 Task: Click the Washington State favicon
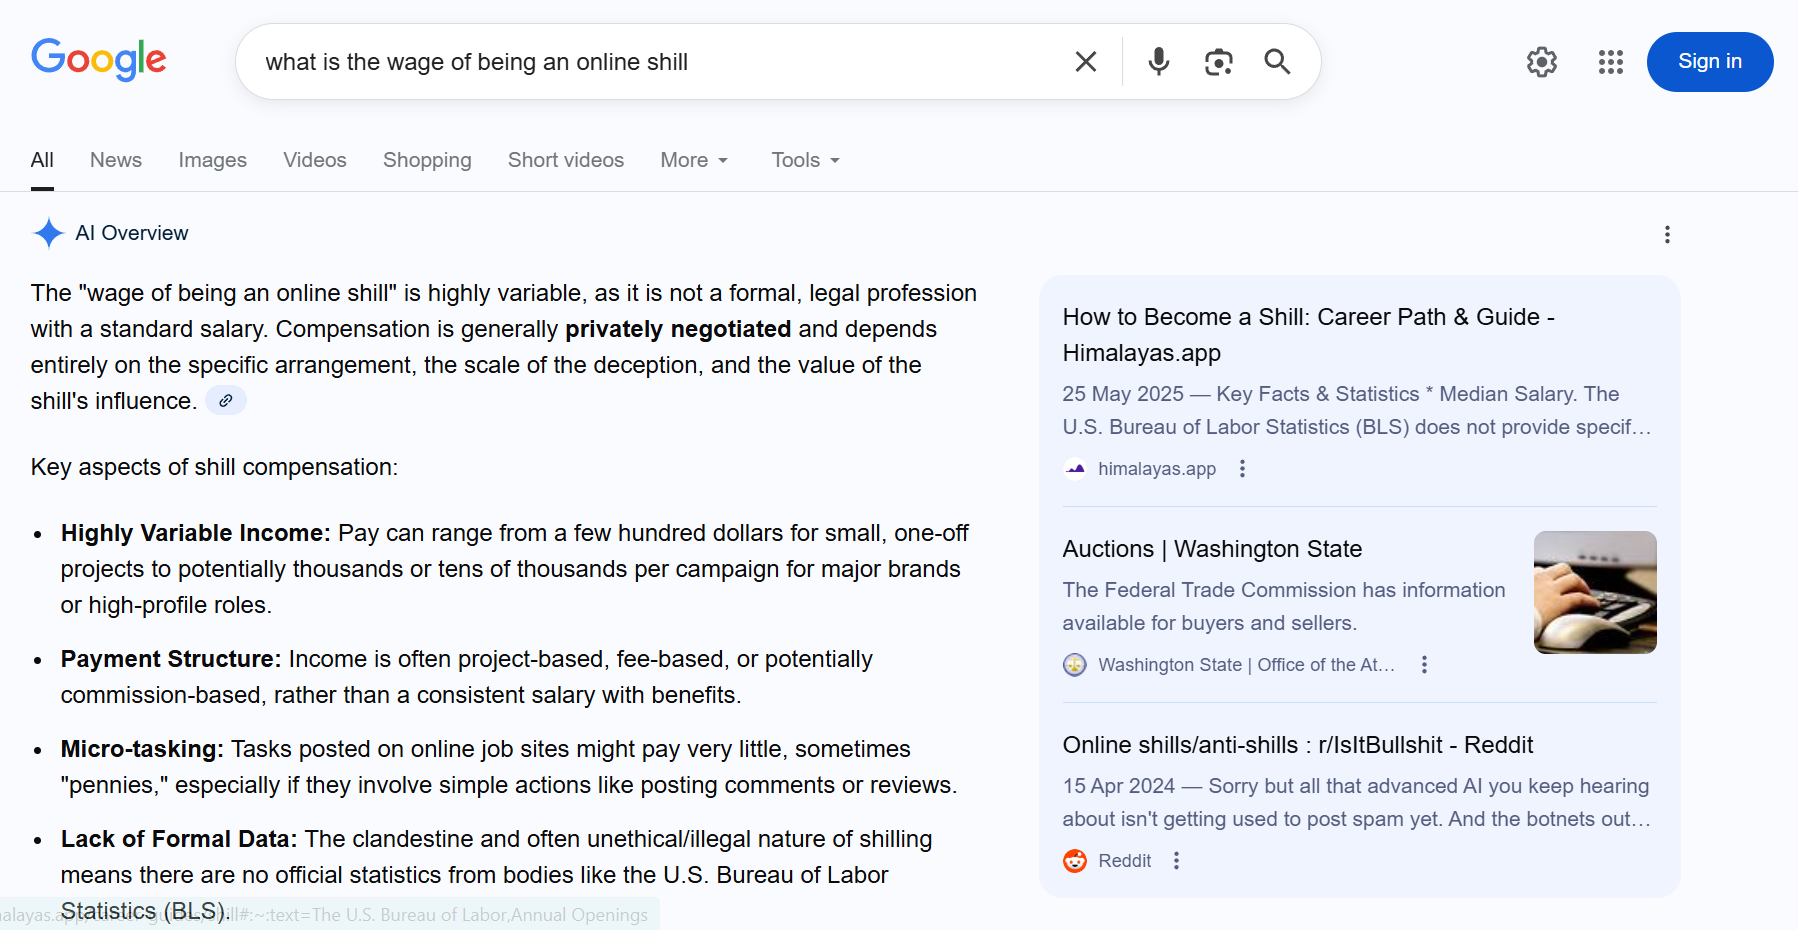pos(1075,665)
